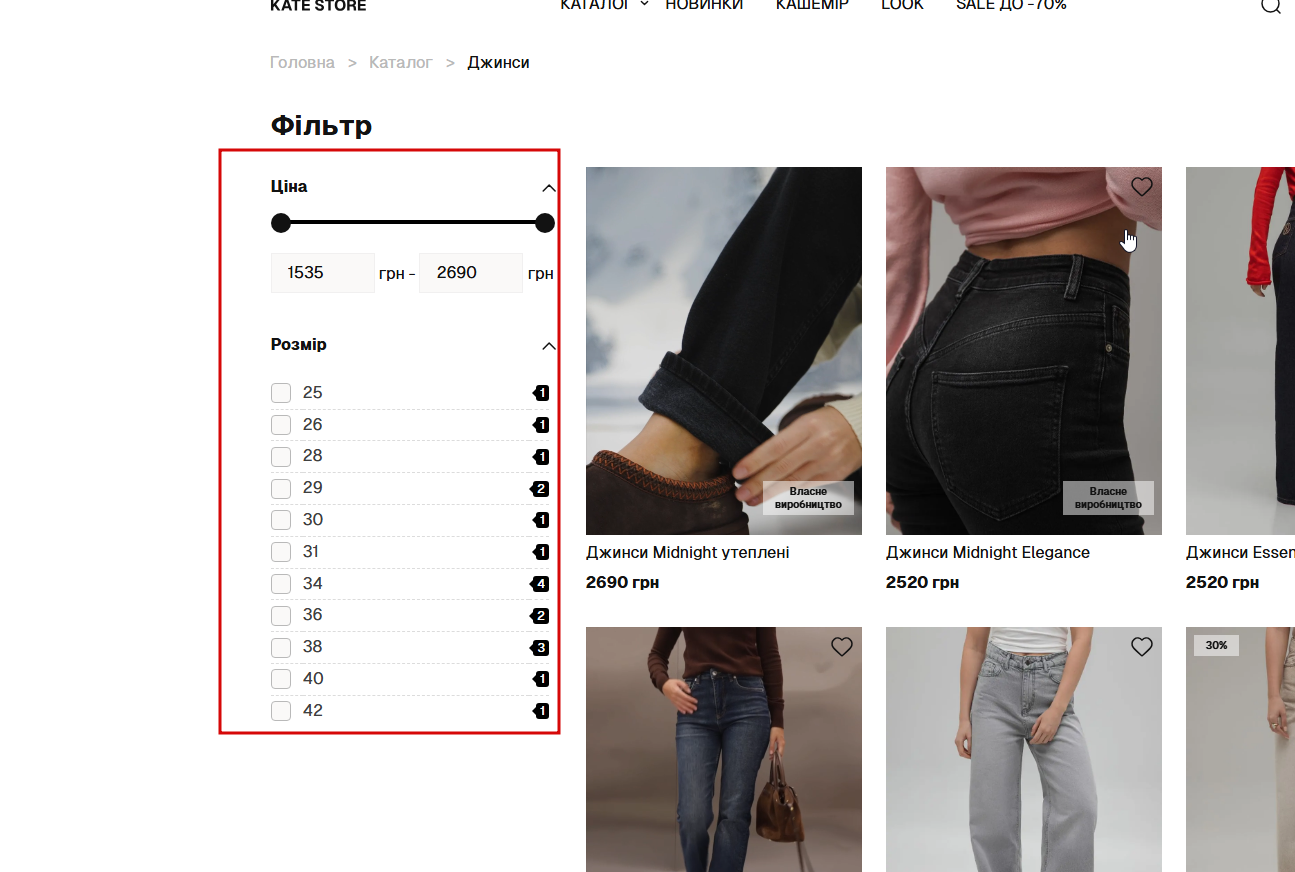
Task: Click the Фільтр heading
Action: [321, 126]
